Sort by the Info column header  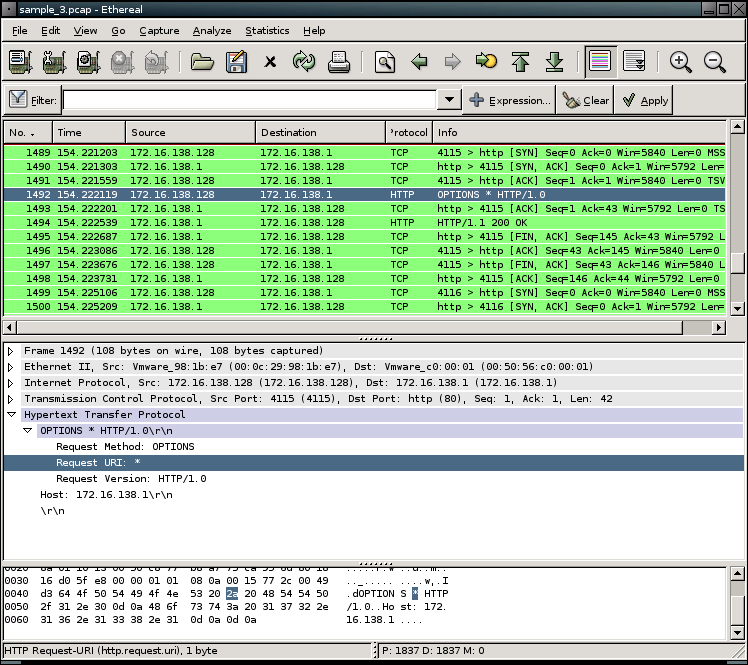(579, 132)
